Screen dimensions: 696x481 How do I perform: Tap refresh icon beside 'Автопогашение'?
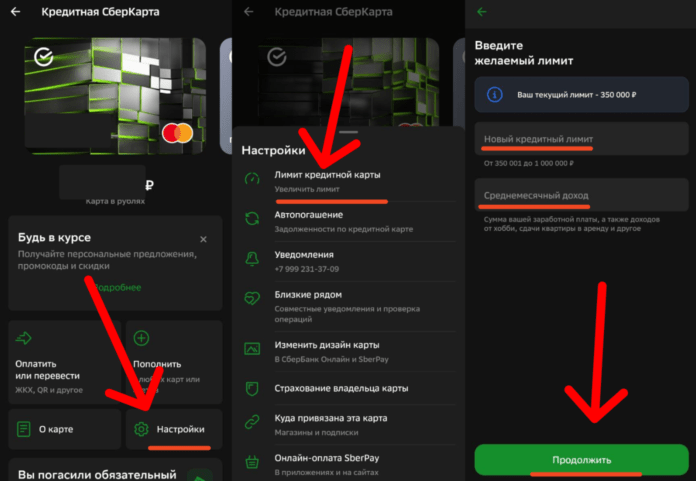pyautogui.click(x=252, y=218)
